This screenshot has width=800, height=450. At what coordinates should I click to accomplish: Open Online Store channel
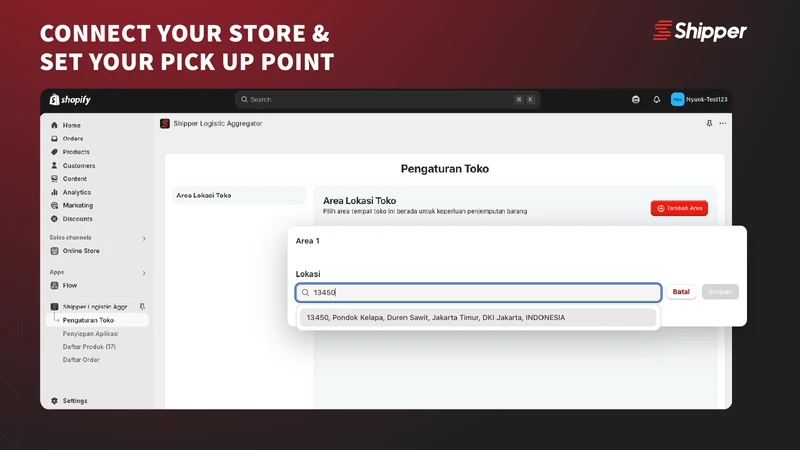click(81, 251)
